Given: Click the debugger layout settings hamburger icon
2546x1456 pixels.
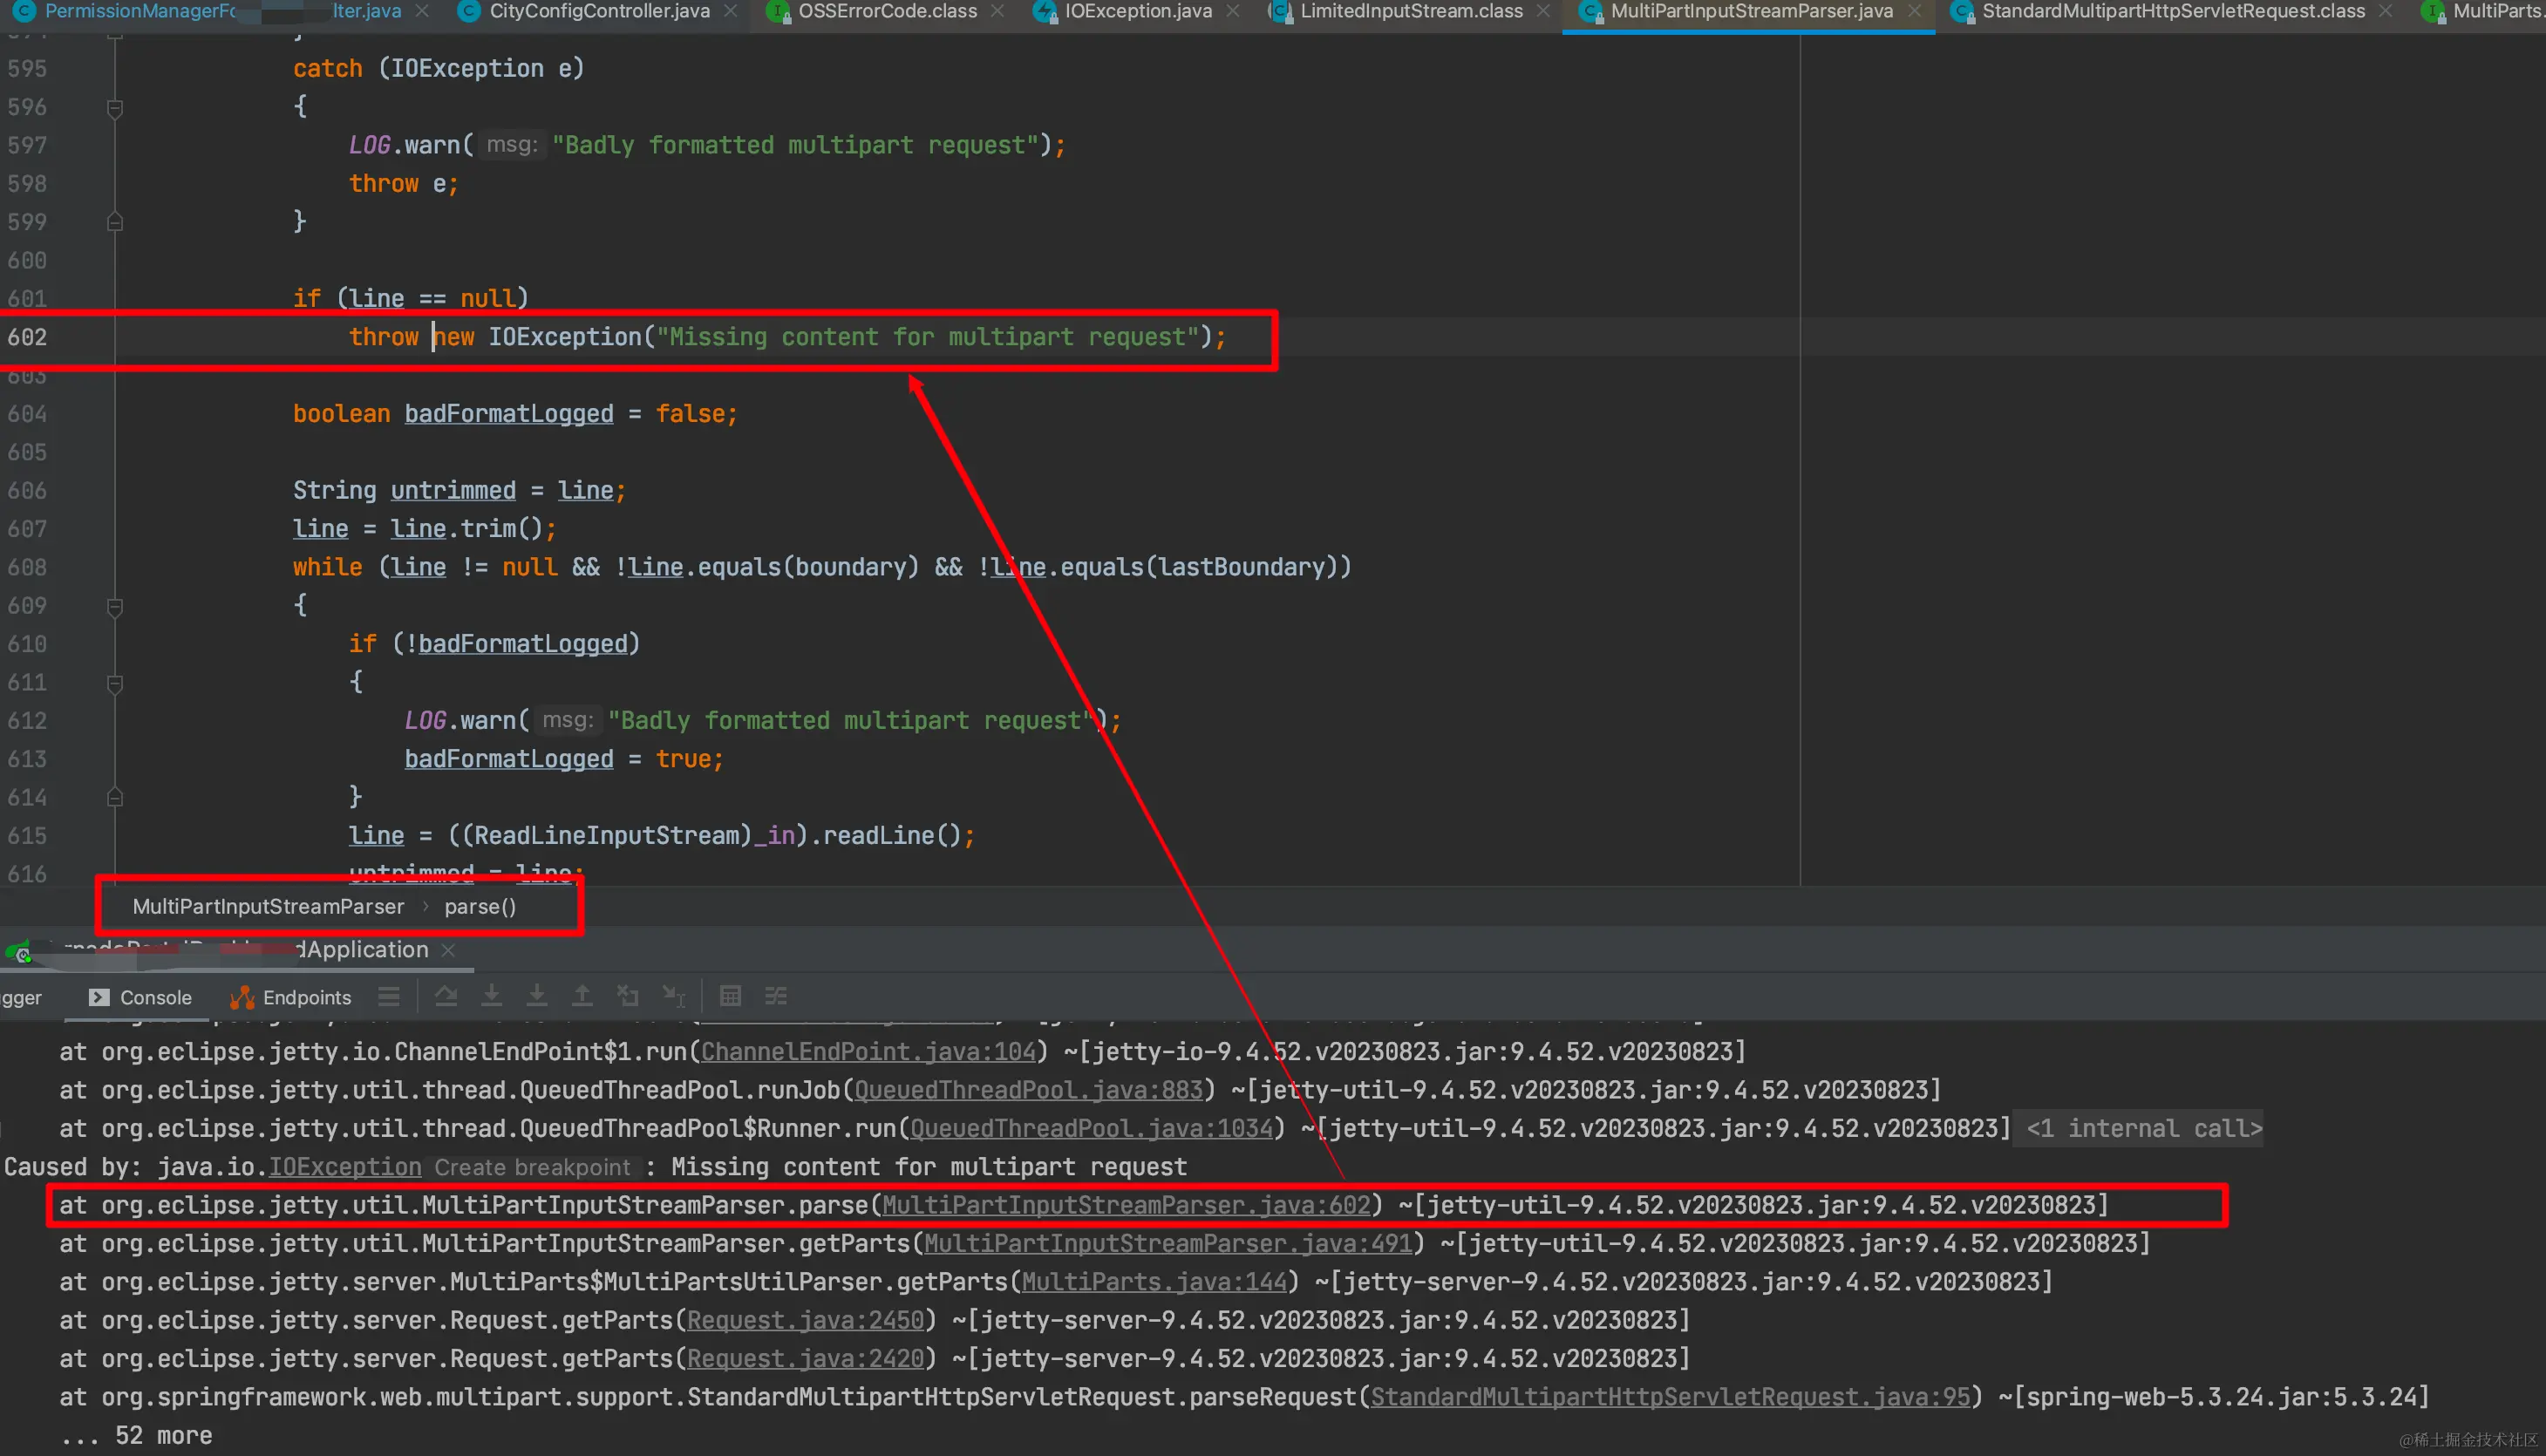Looking at the screenshot, I should [x=389, y=996].
